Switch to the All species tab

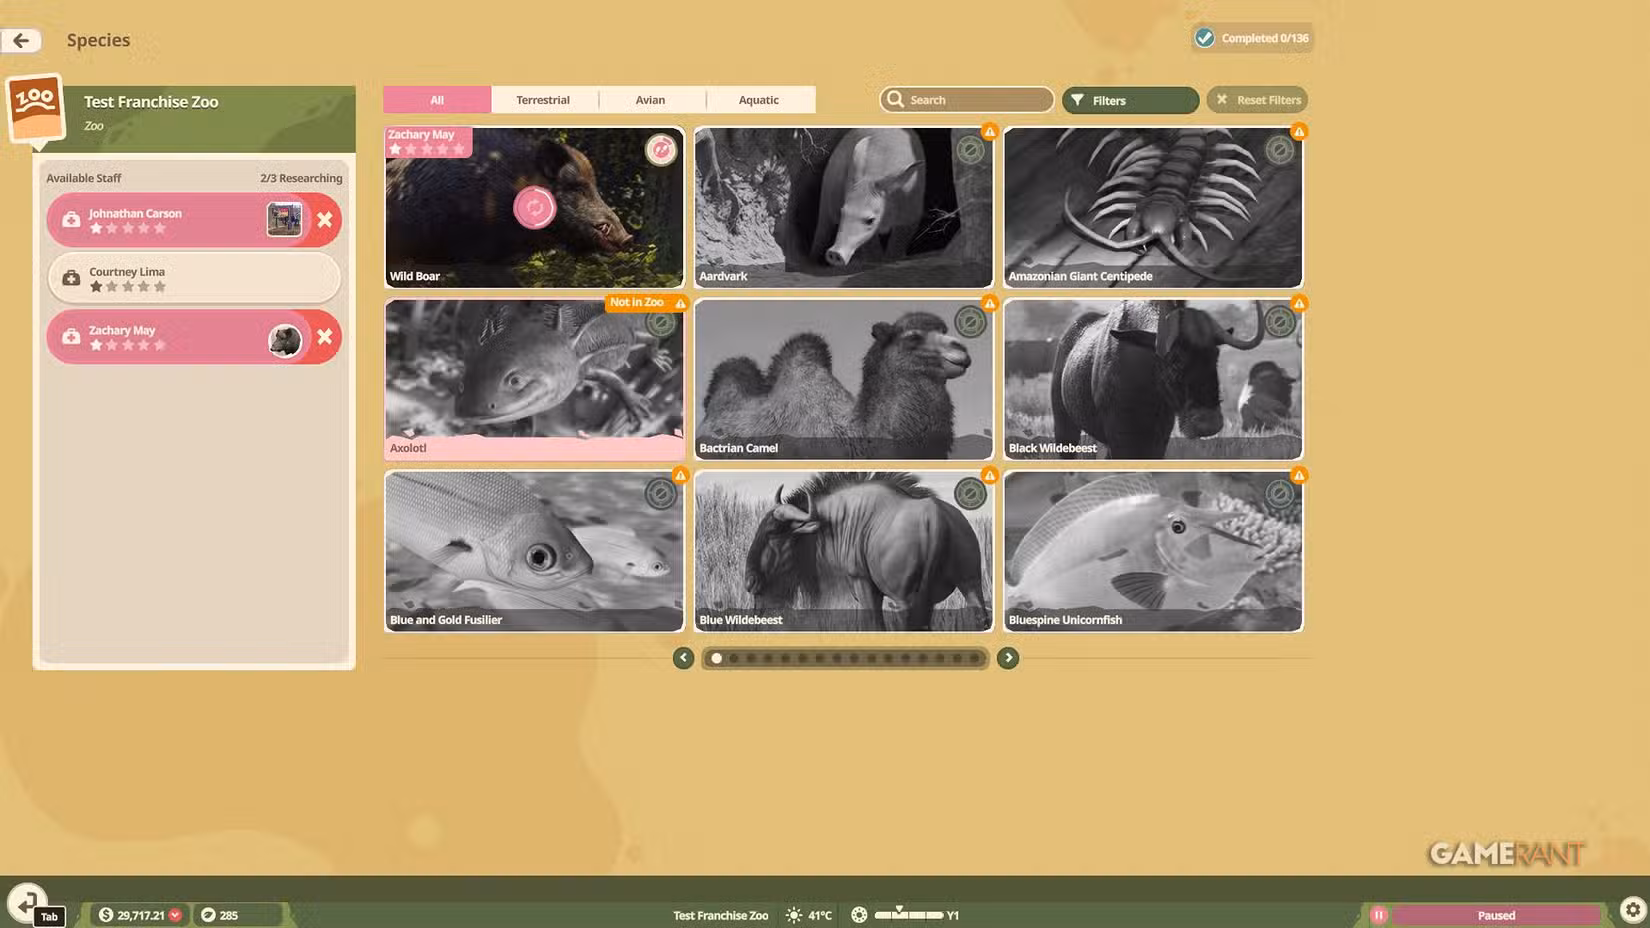click(437, 100)
